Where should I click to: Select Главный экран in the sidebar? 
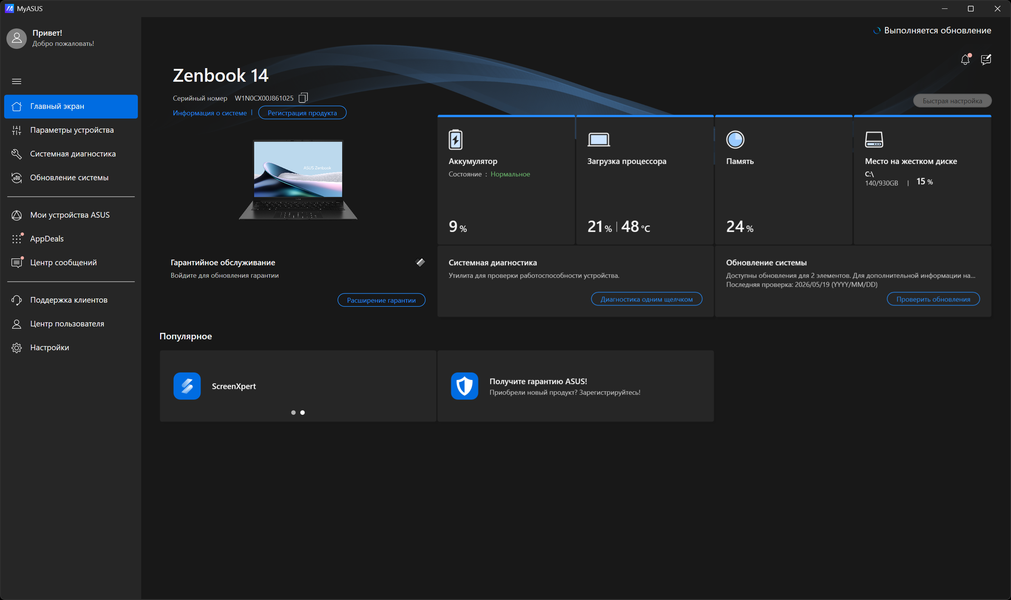click(x=71, y=106)
